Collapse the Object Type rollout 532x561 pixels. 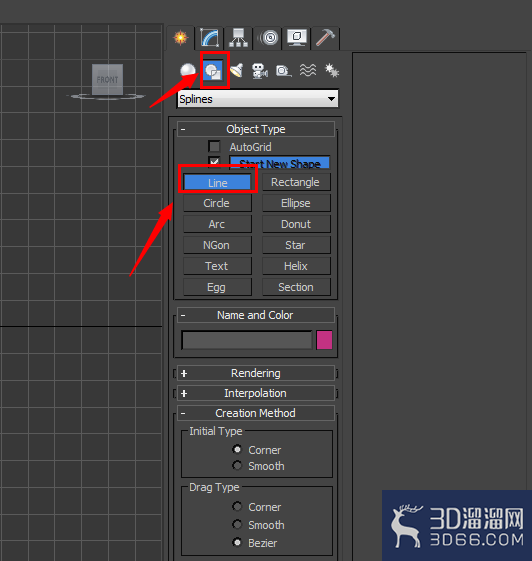256,129
